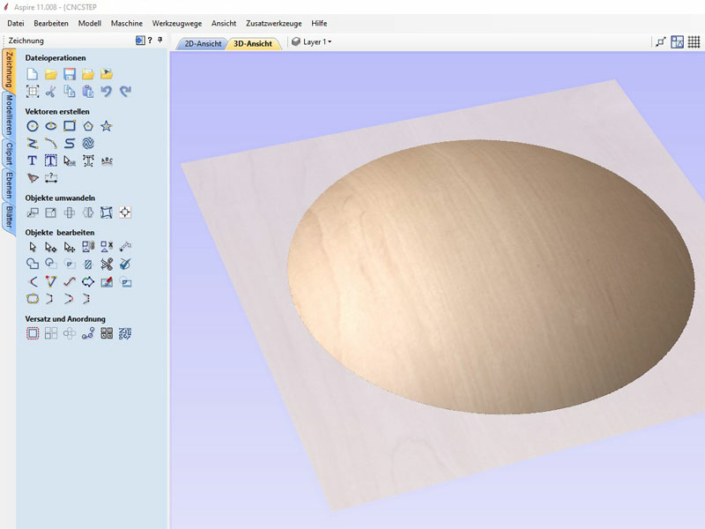Viewport: 705px width, 529px height.
Task: Open the Clipart side tab
Action: (9, 154)
